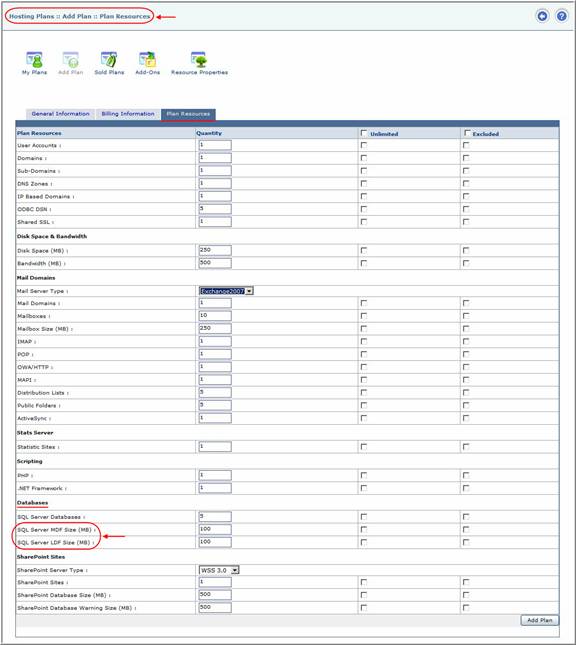The width and height of the screenshot is (576, 645).
Task: Click the 'Disk Space & Bandwidth' heading
Action: click(x=52, y=236)
